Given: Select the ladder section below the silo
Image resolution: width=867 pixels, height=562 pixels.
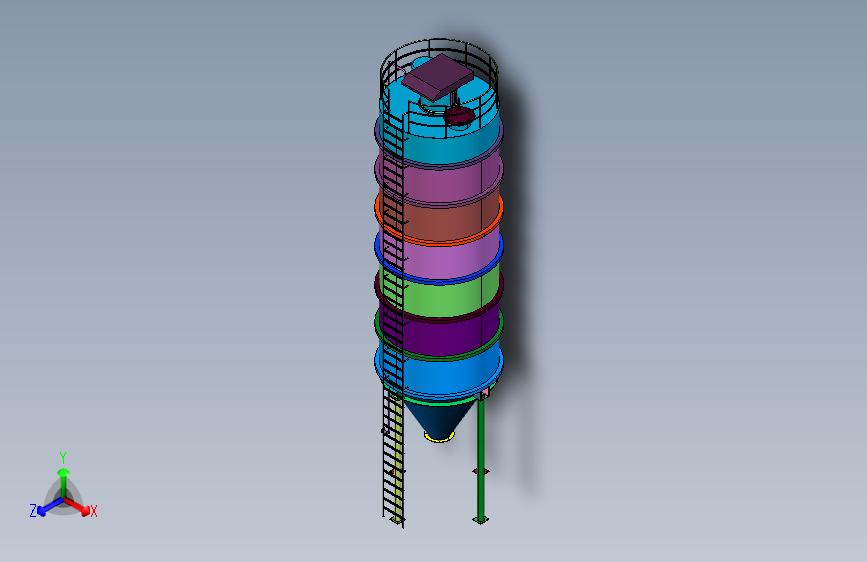Looking at the screenshot, I should click(x=393, y=456).
